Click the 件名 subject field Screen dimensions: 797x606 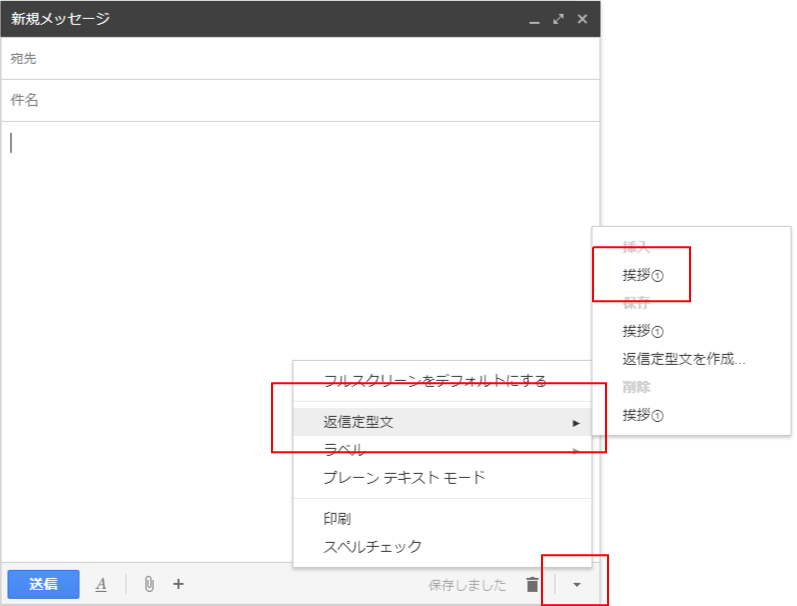[300, 101]
